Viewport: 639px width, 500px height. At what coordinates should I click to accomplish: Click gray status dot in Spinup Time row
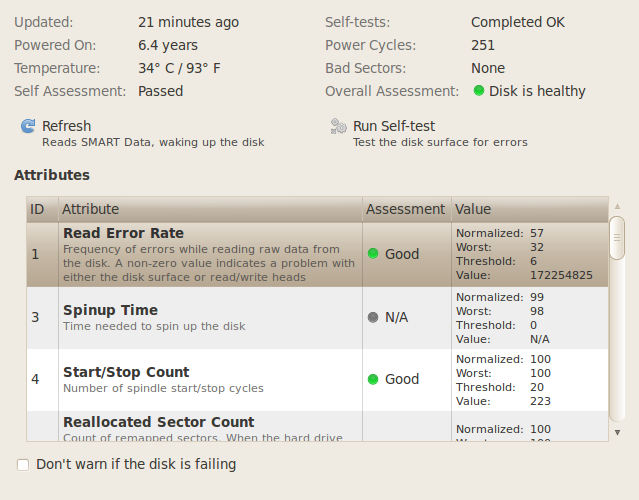(373, 317)
